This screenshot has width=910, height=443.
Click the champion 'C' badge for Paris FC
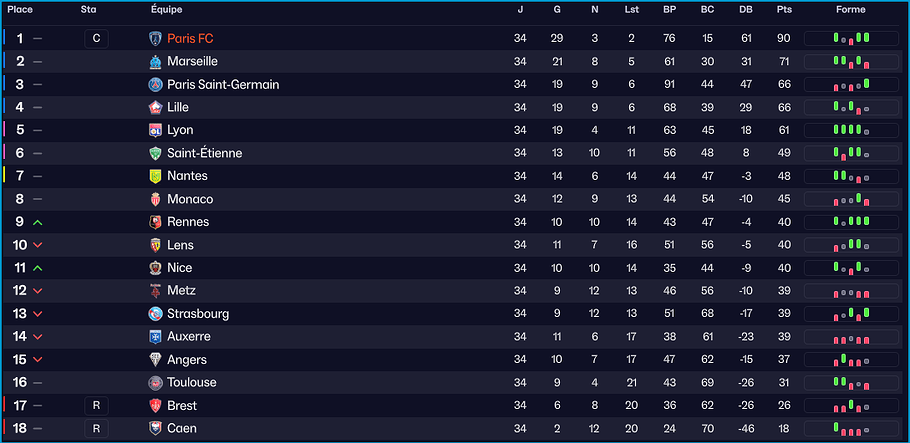coord(96,39)
